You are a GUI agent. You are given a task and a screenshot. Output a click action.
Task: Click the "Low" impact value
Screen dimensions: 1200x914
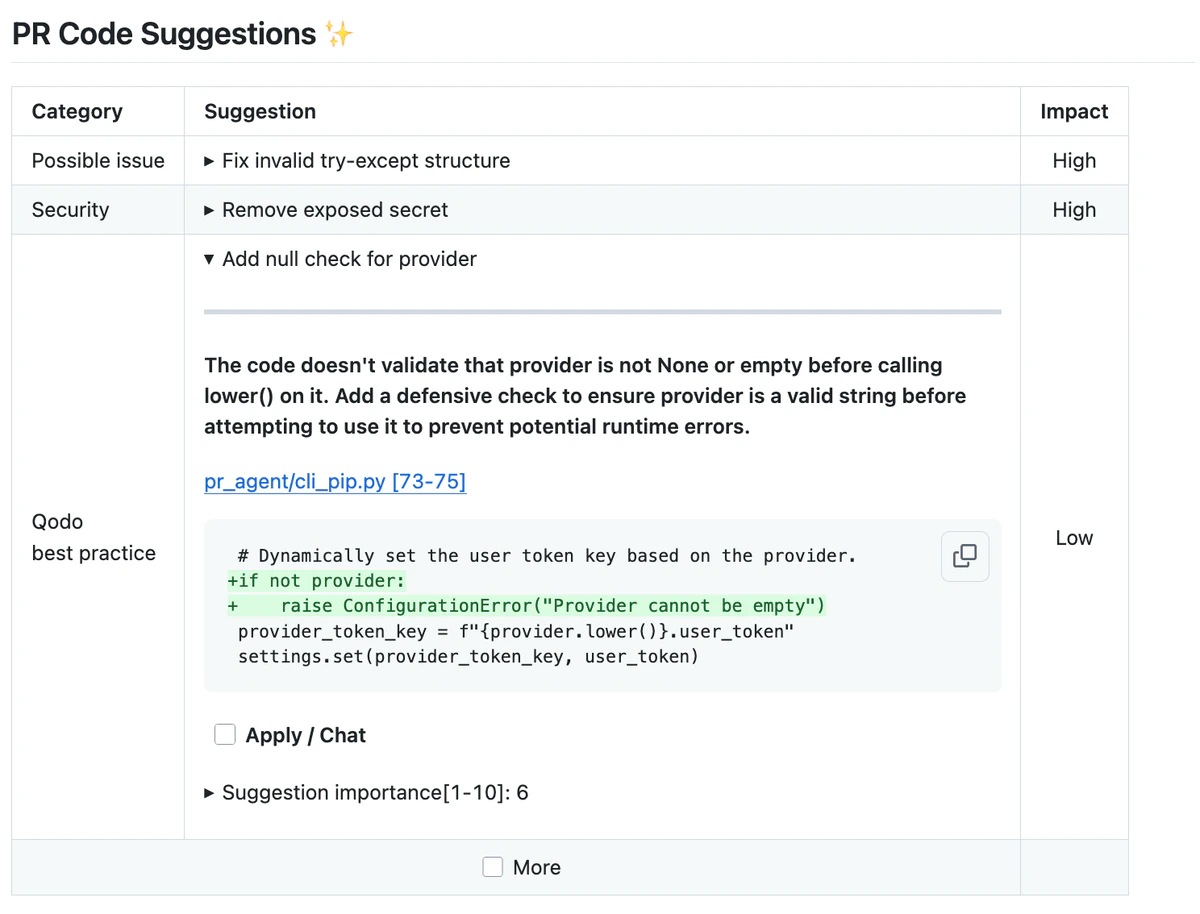(x=1074, y=538)
